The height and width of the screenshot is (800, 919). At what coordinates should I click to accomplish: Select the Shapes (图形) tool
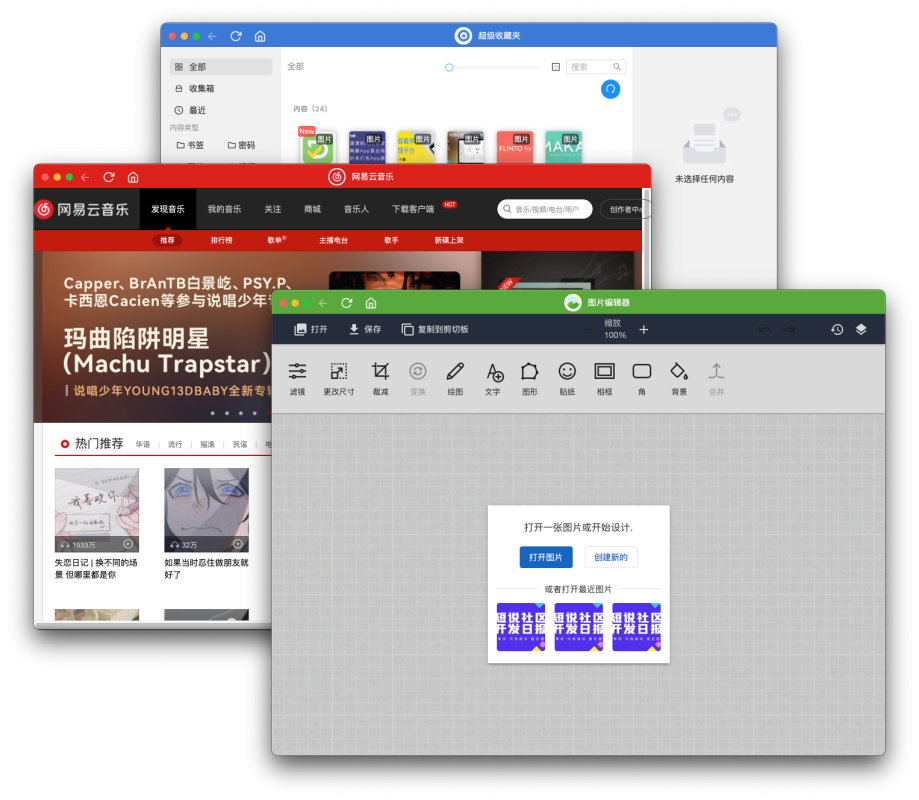pos(530,379)
